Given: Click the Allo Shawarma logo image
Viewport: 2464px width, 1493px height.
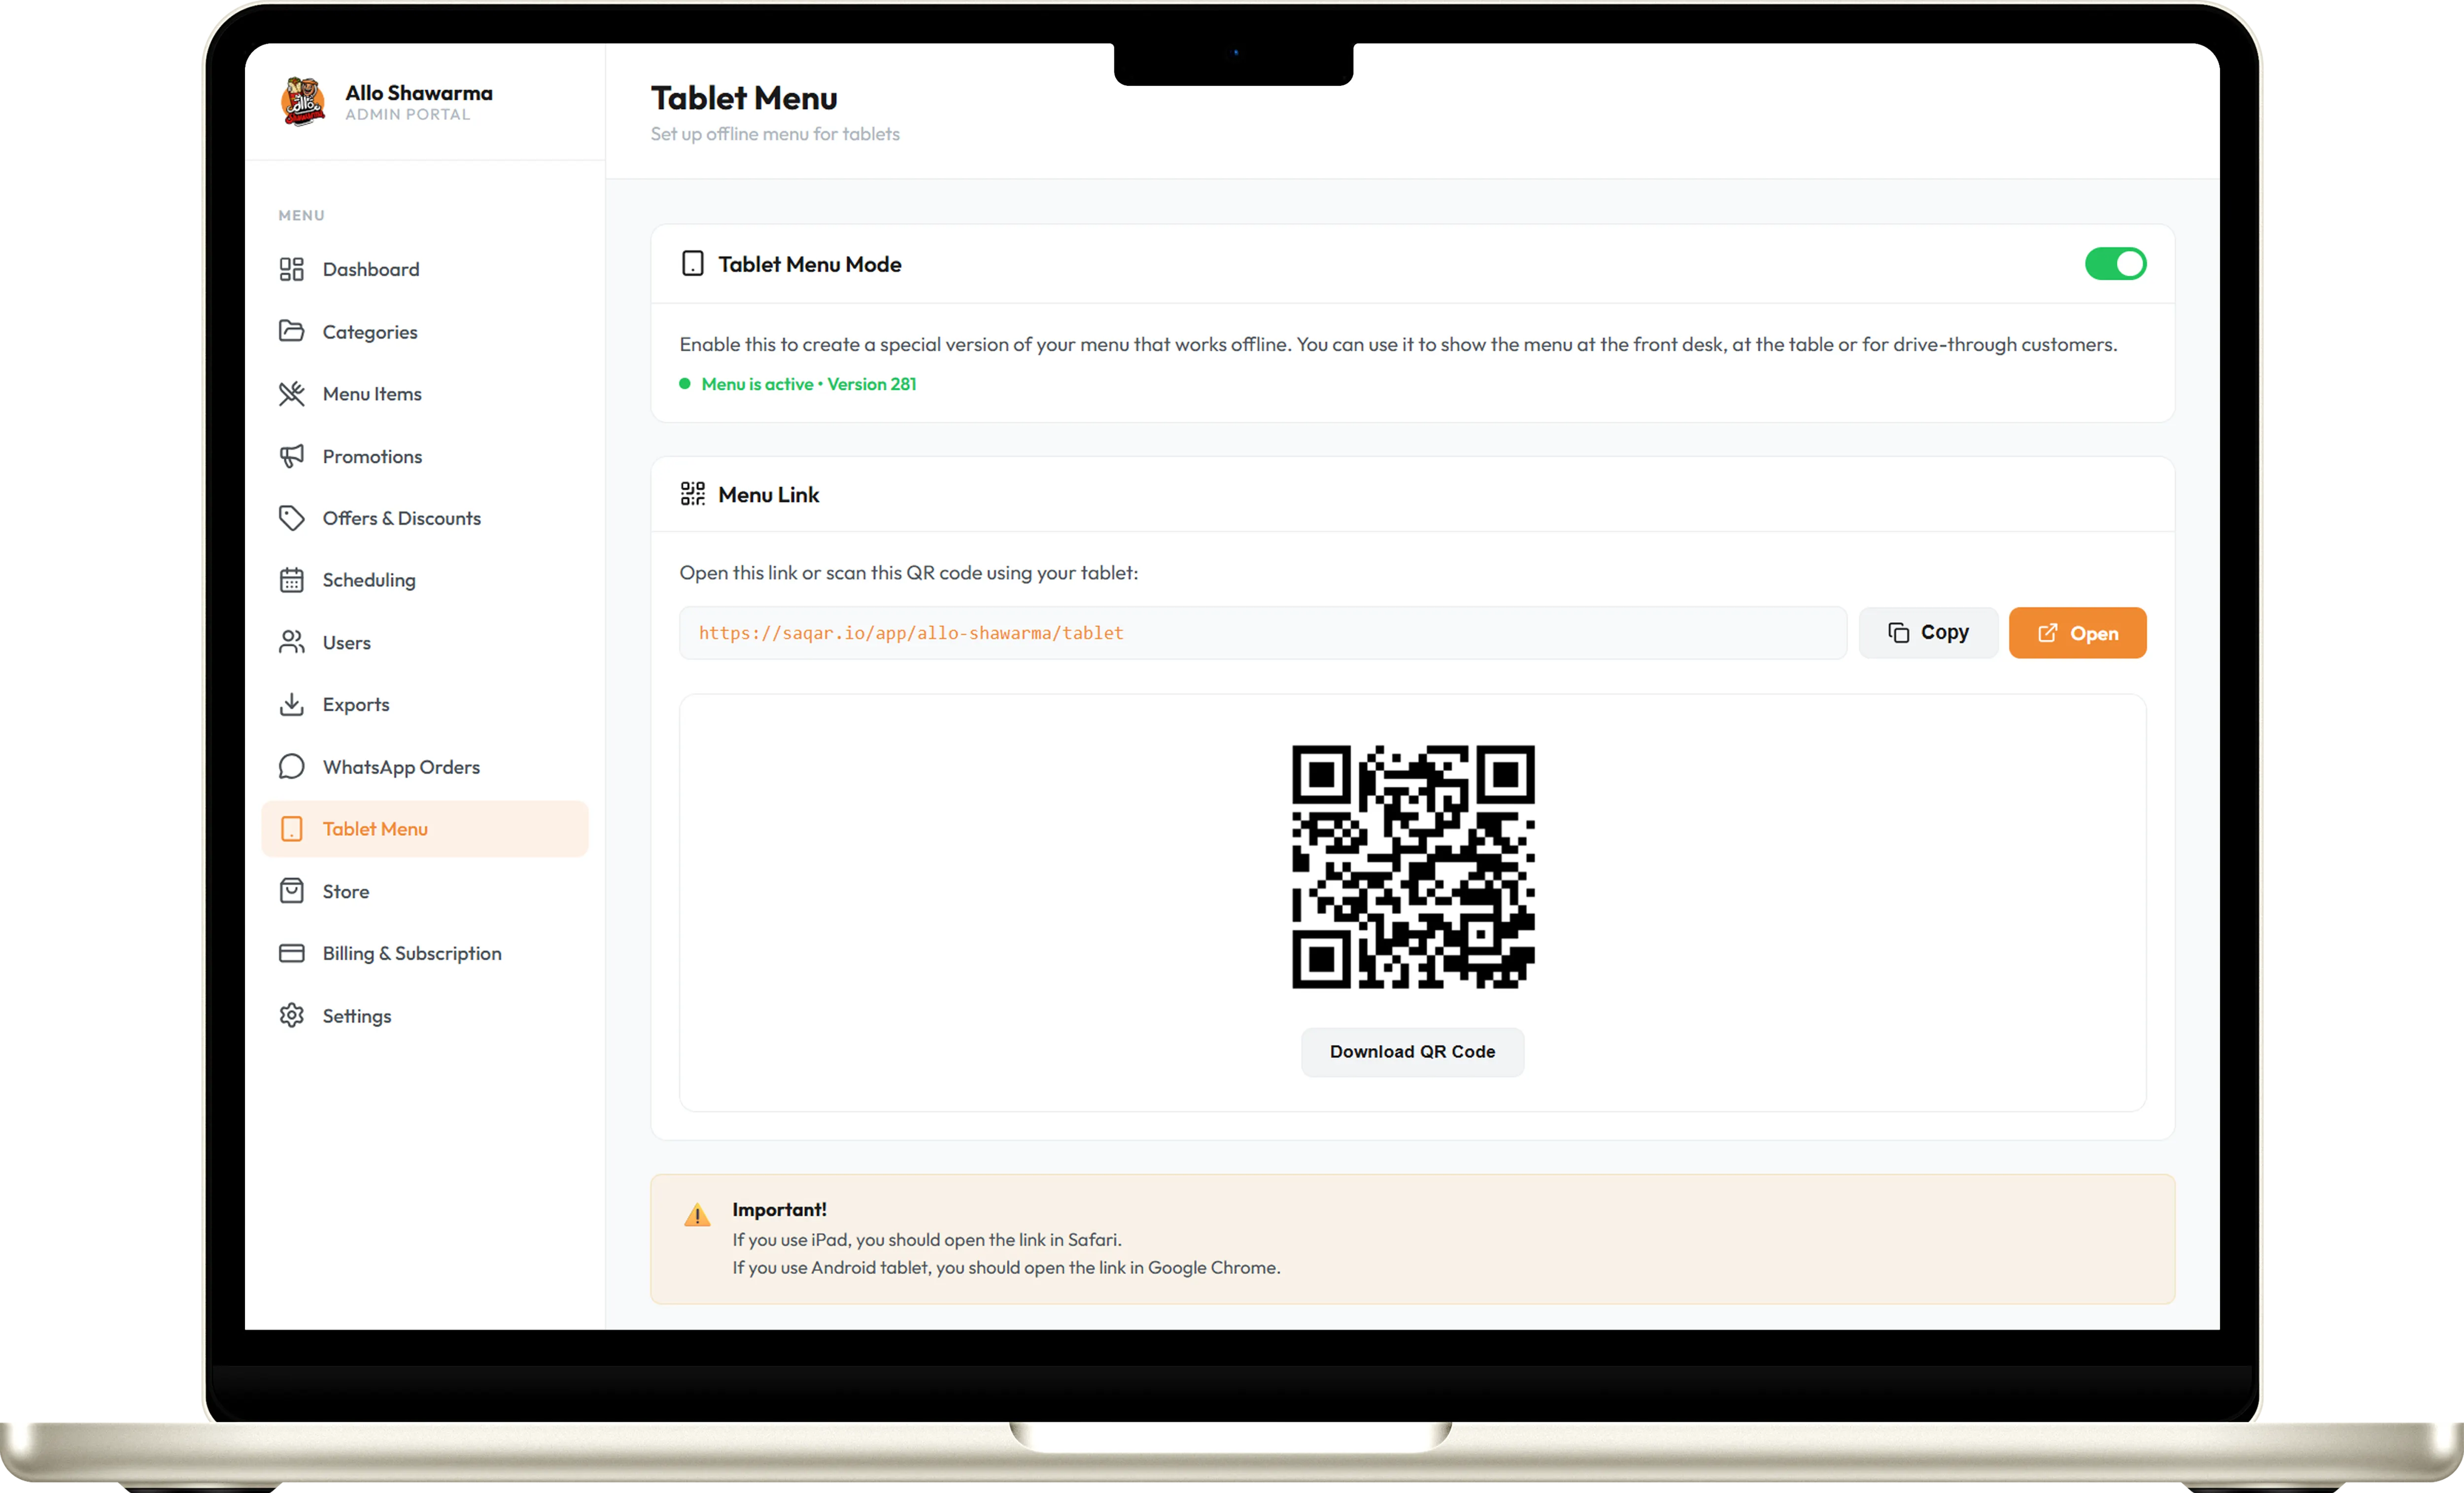Looking at the screenshot, I should 303,102.
